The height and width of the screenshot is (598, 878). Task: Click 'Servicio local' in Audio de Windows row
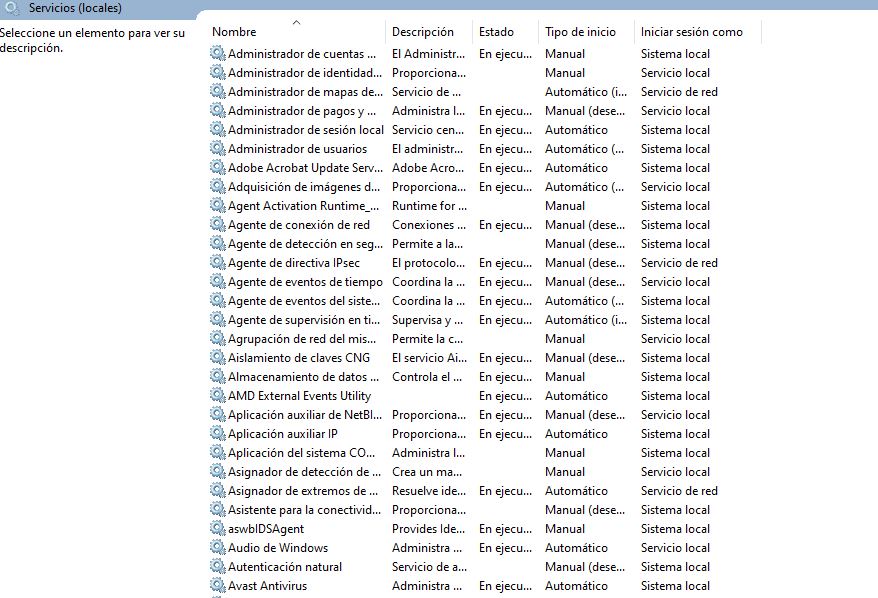pos(675,548)
